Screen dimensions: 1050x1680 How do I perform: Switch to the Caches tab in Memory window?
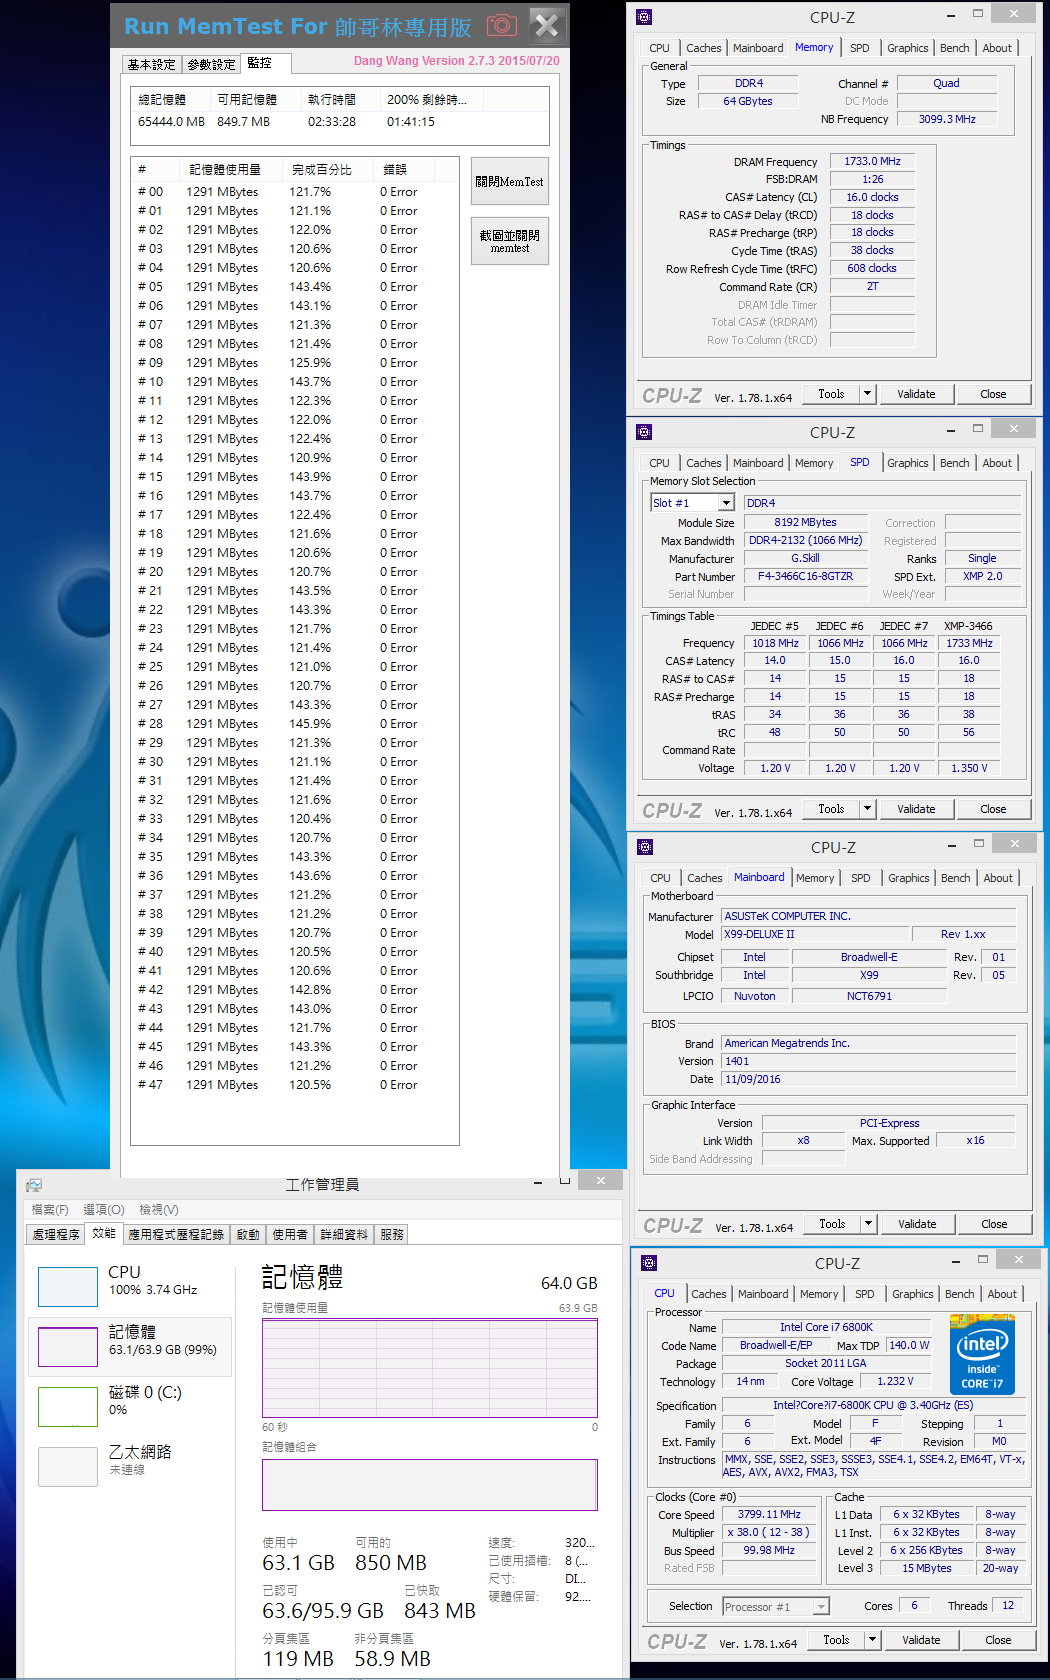click(x=703, y=48)
